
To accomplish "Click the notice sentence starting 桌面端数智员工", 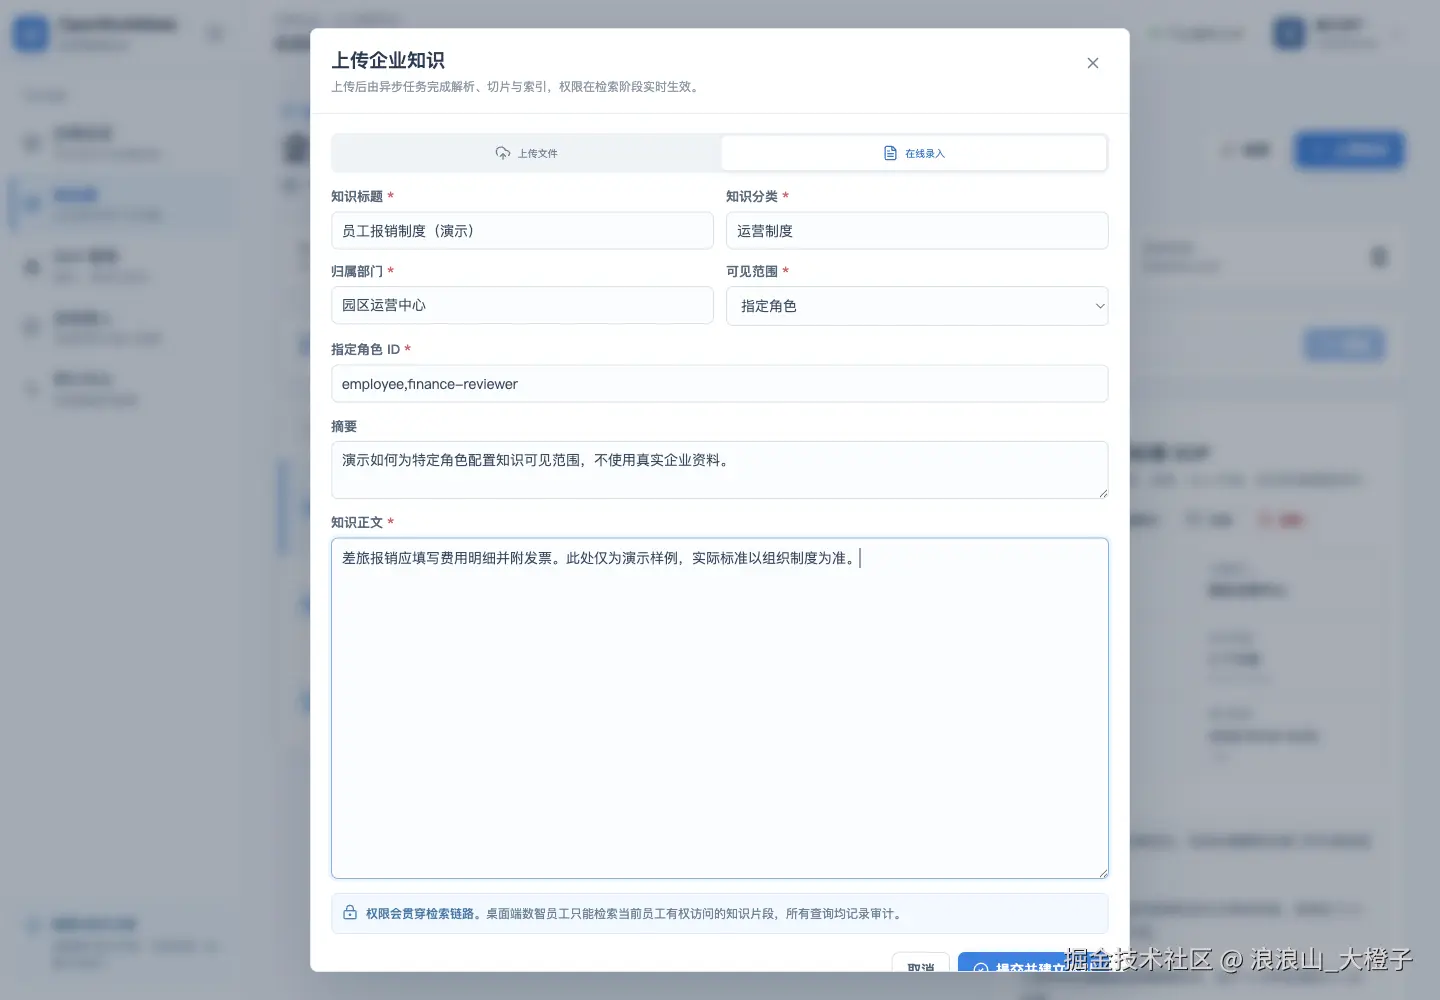I will pyautogui.click(x=695, y=913).
